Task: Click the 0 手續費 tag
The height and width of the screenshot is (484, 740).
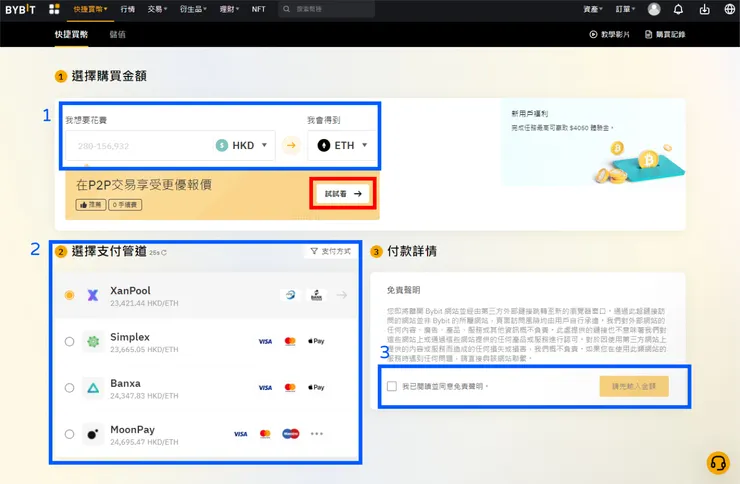Action: pyautogui.click(x=125, y=205)
